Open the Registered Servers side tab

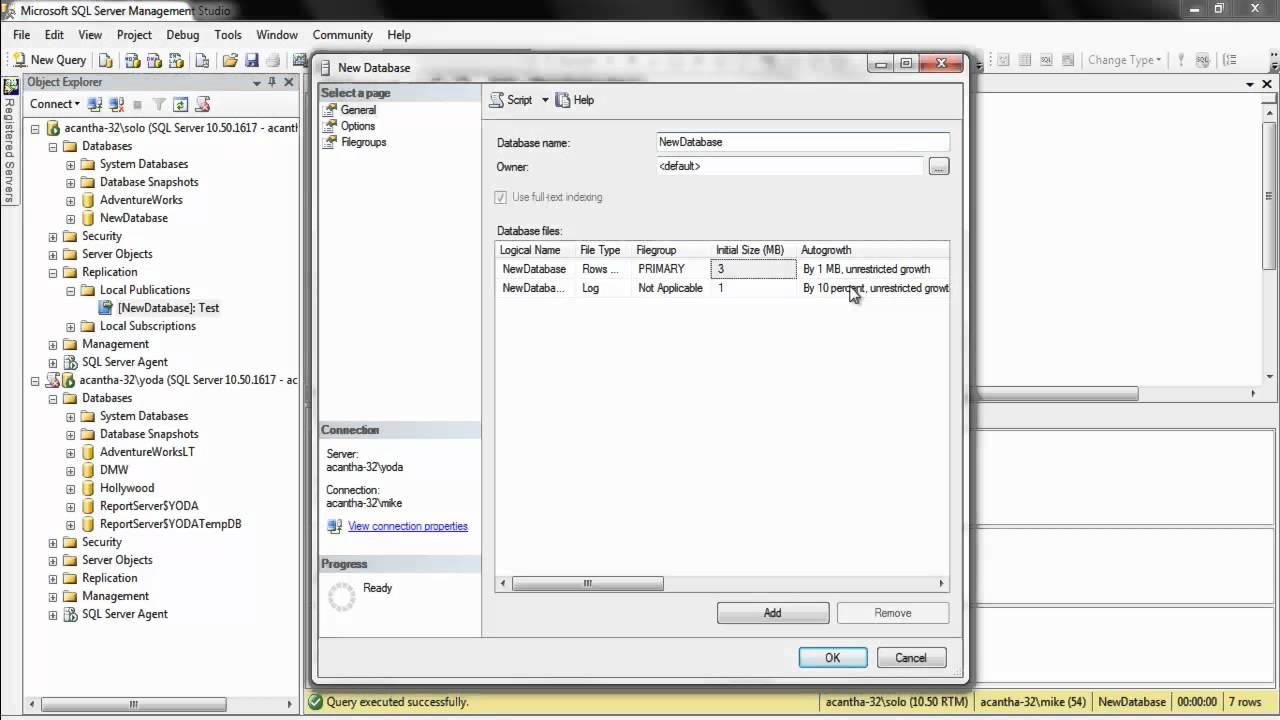coord(9,140)
